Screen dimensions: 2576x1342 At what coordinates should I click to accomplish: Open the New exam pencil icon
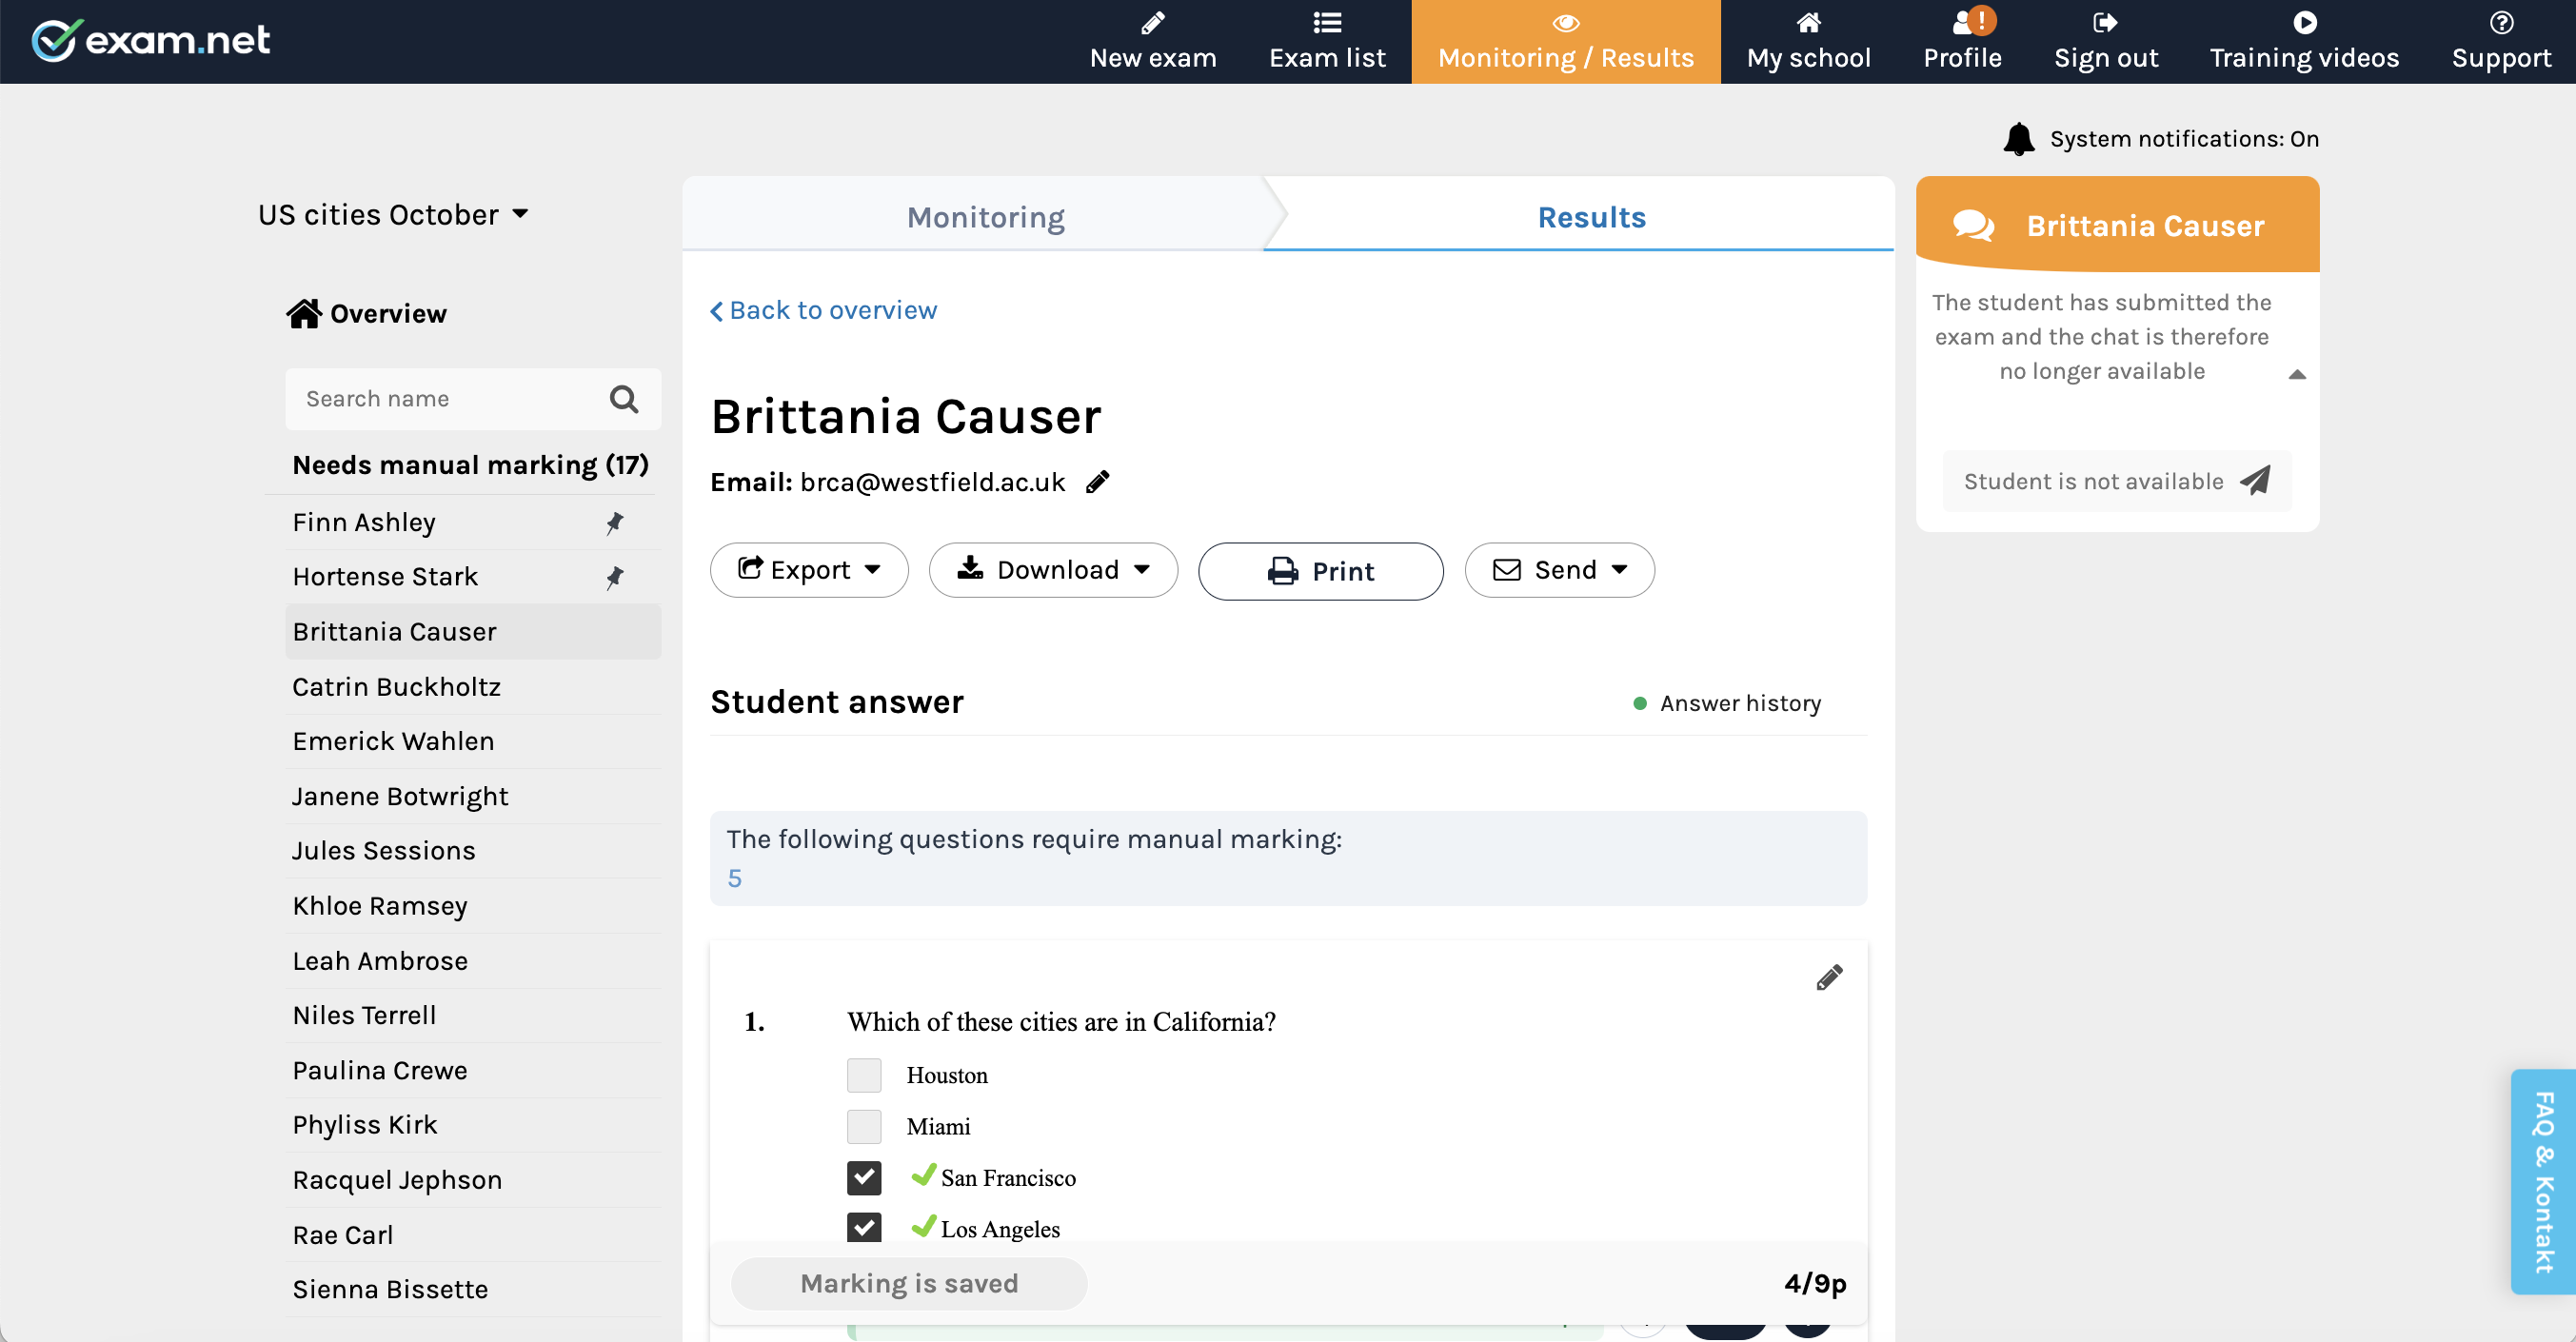(x=1152, y=23)
